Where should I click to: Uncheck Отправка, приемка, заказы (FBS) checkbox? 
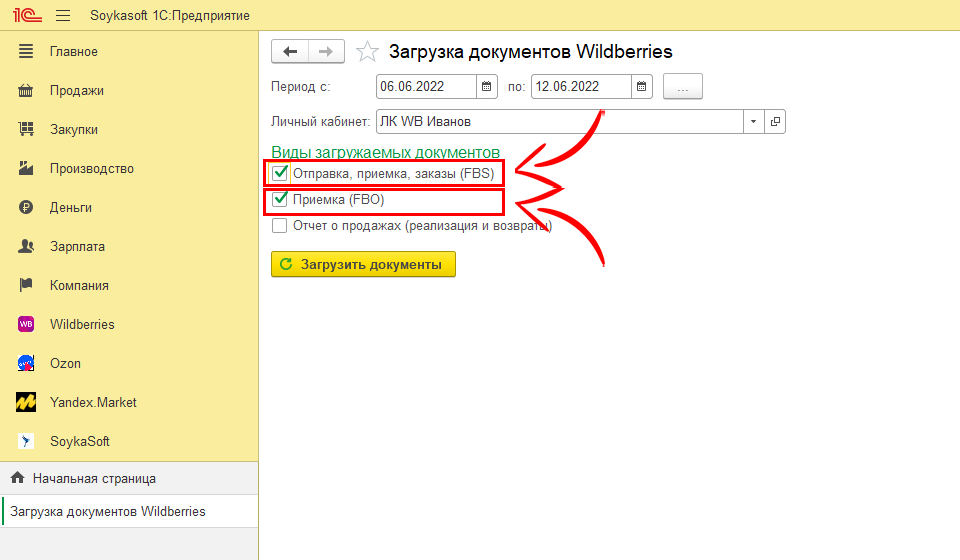point(281,173)
